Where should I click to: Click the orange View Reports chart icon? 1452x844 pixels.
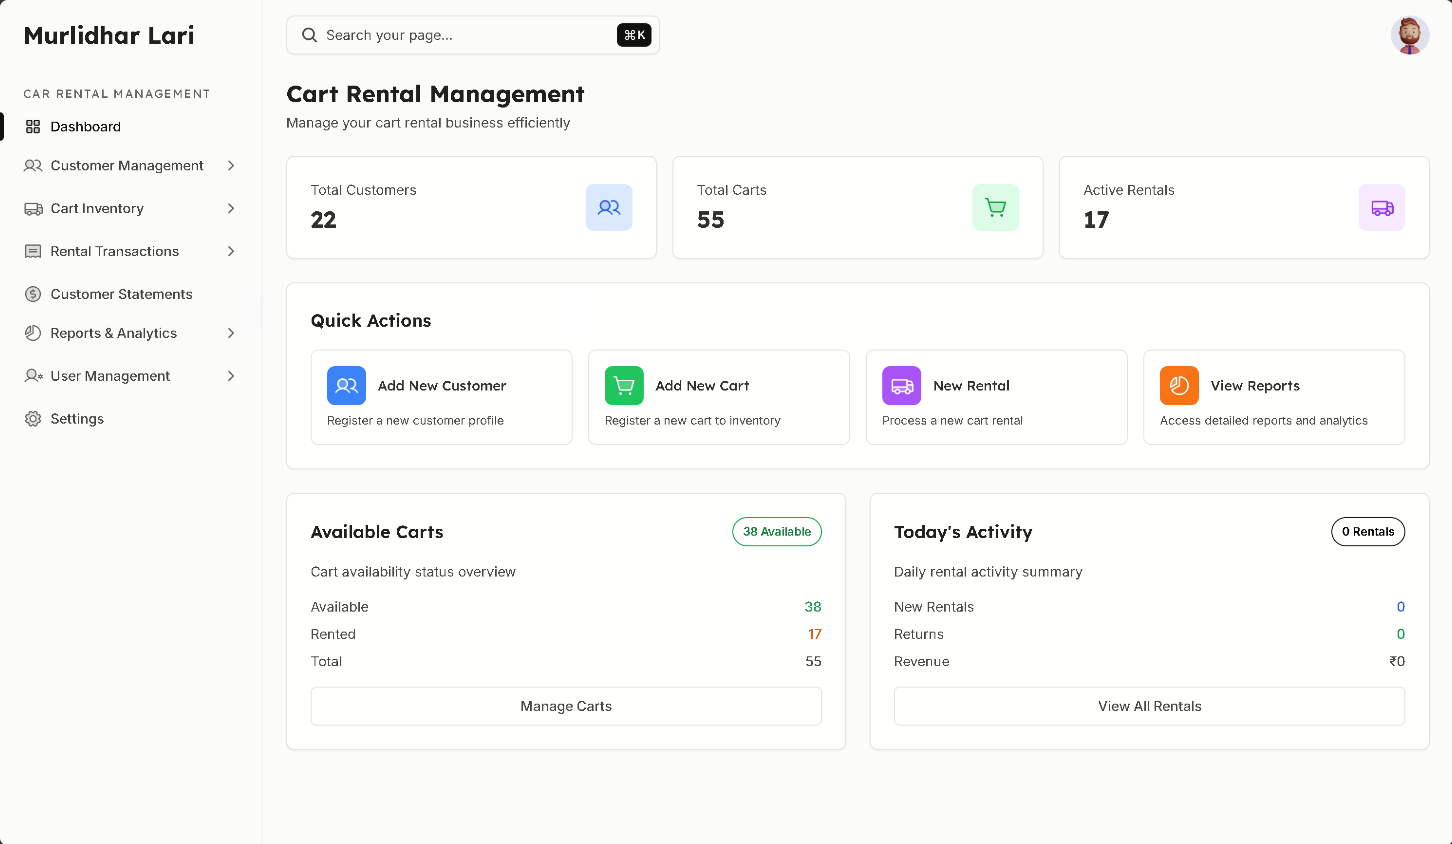pyautogui.click(x=1179, y=385)
